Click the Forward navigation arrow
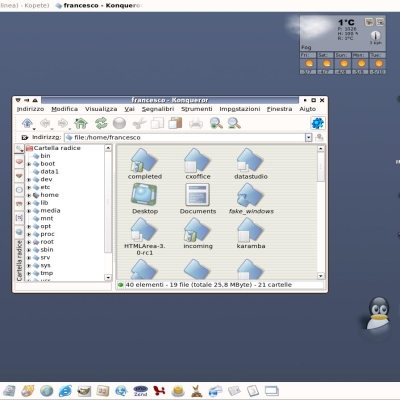This screenshot has width=400, height=400. pos(63,123)
